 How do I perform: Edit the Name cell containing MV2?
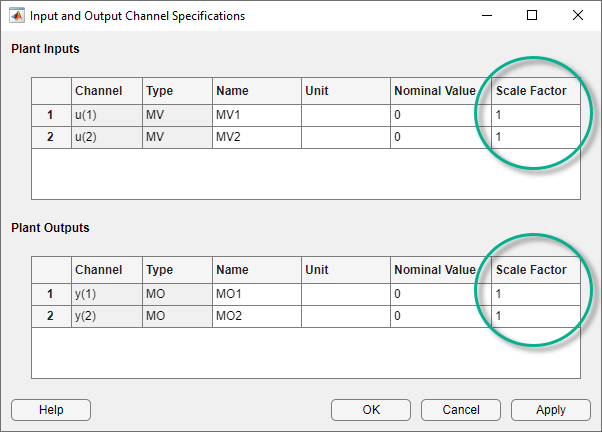(x=256, y=136)
